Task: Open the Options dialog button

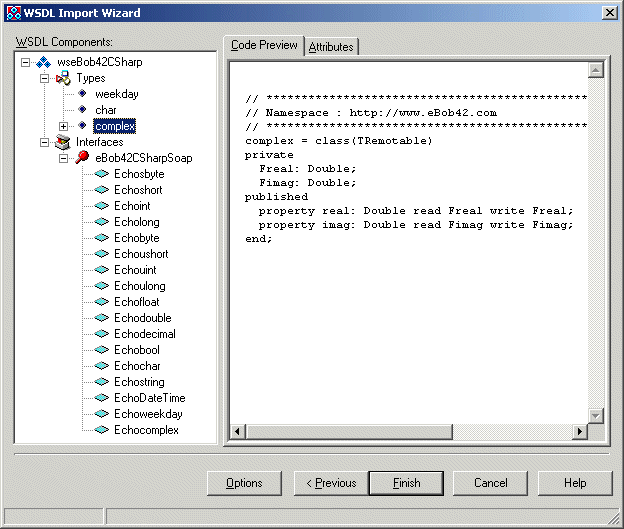Action: (244, 483)
